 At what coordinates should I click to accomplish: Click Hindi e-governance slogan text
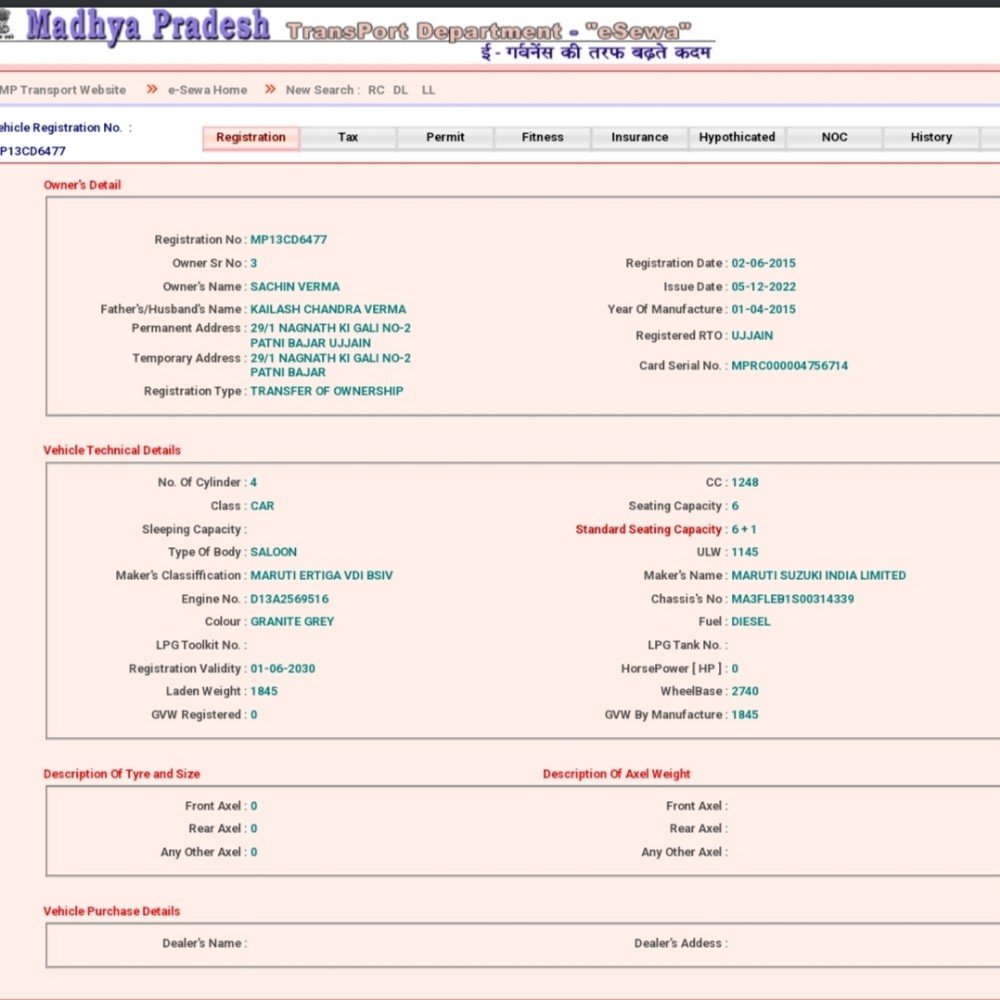tap(596, 52)
